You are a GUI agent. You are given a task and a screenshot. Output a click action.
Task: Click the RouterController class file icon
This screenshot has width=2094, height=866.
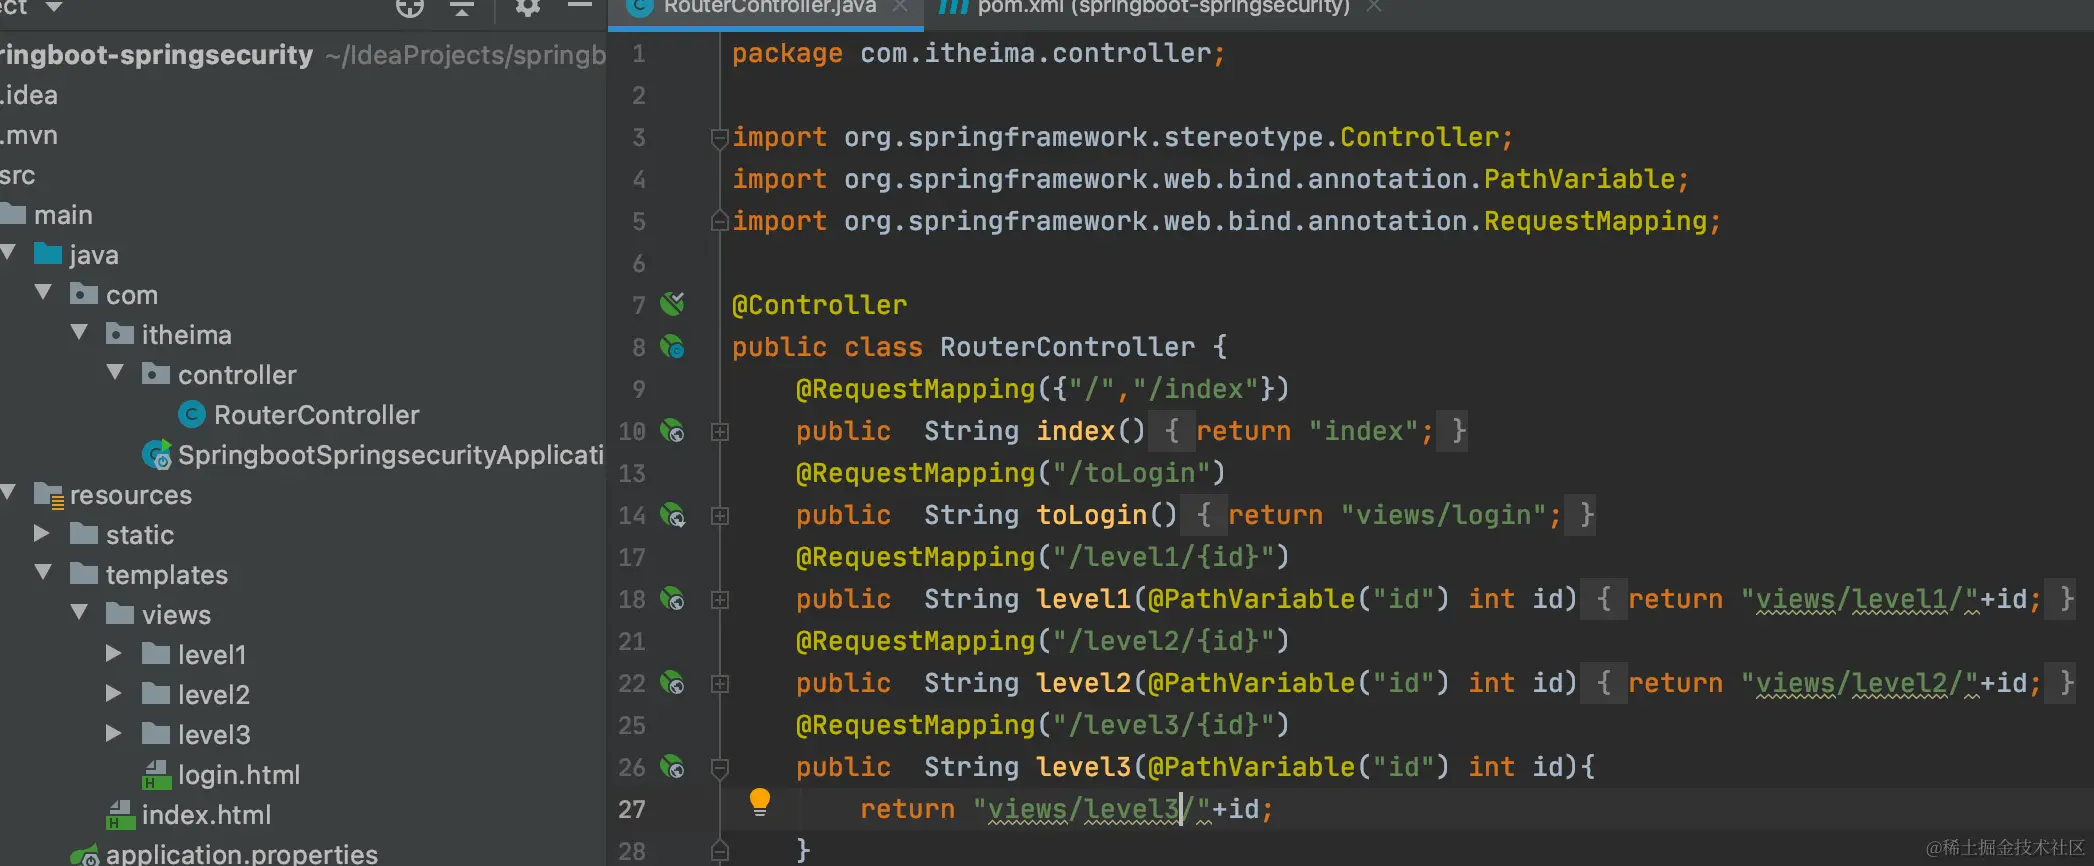coord(192,415)
